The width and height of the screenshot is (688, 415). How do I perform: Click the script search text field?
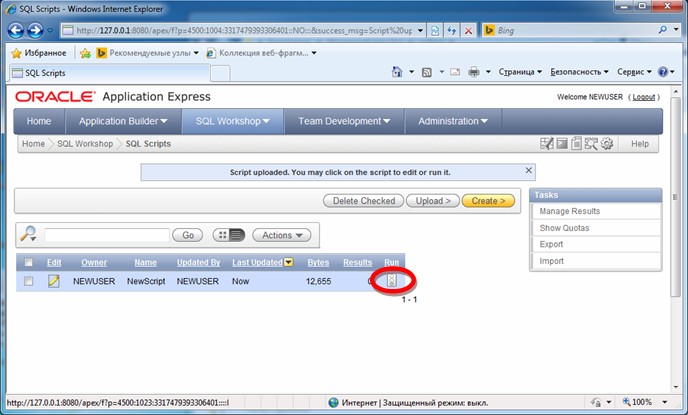pos(106,235)
